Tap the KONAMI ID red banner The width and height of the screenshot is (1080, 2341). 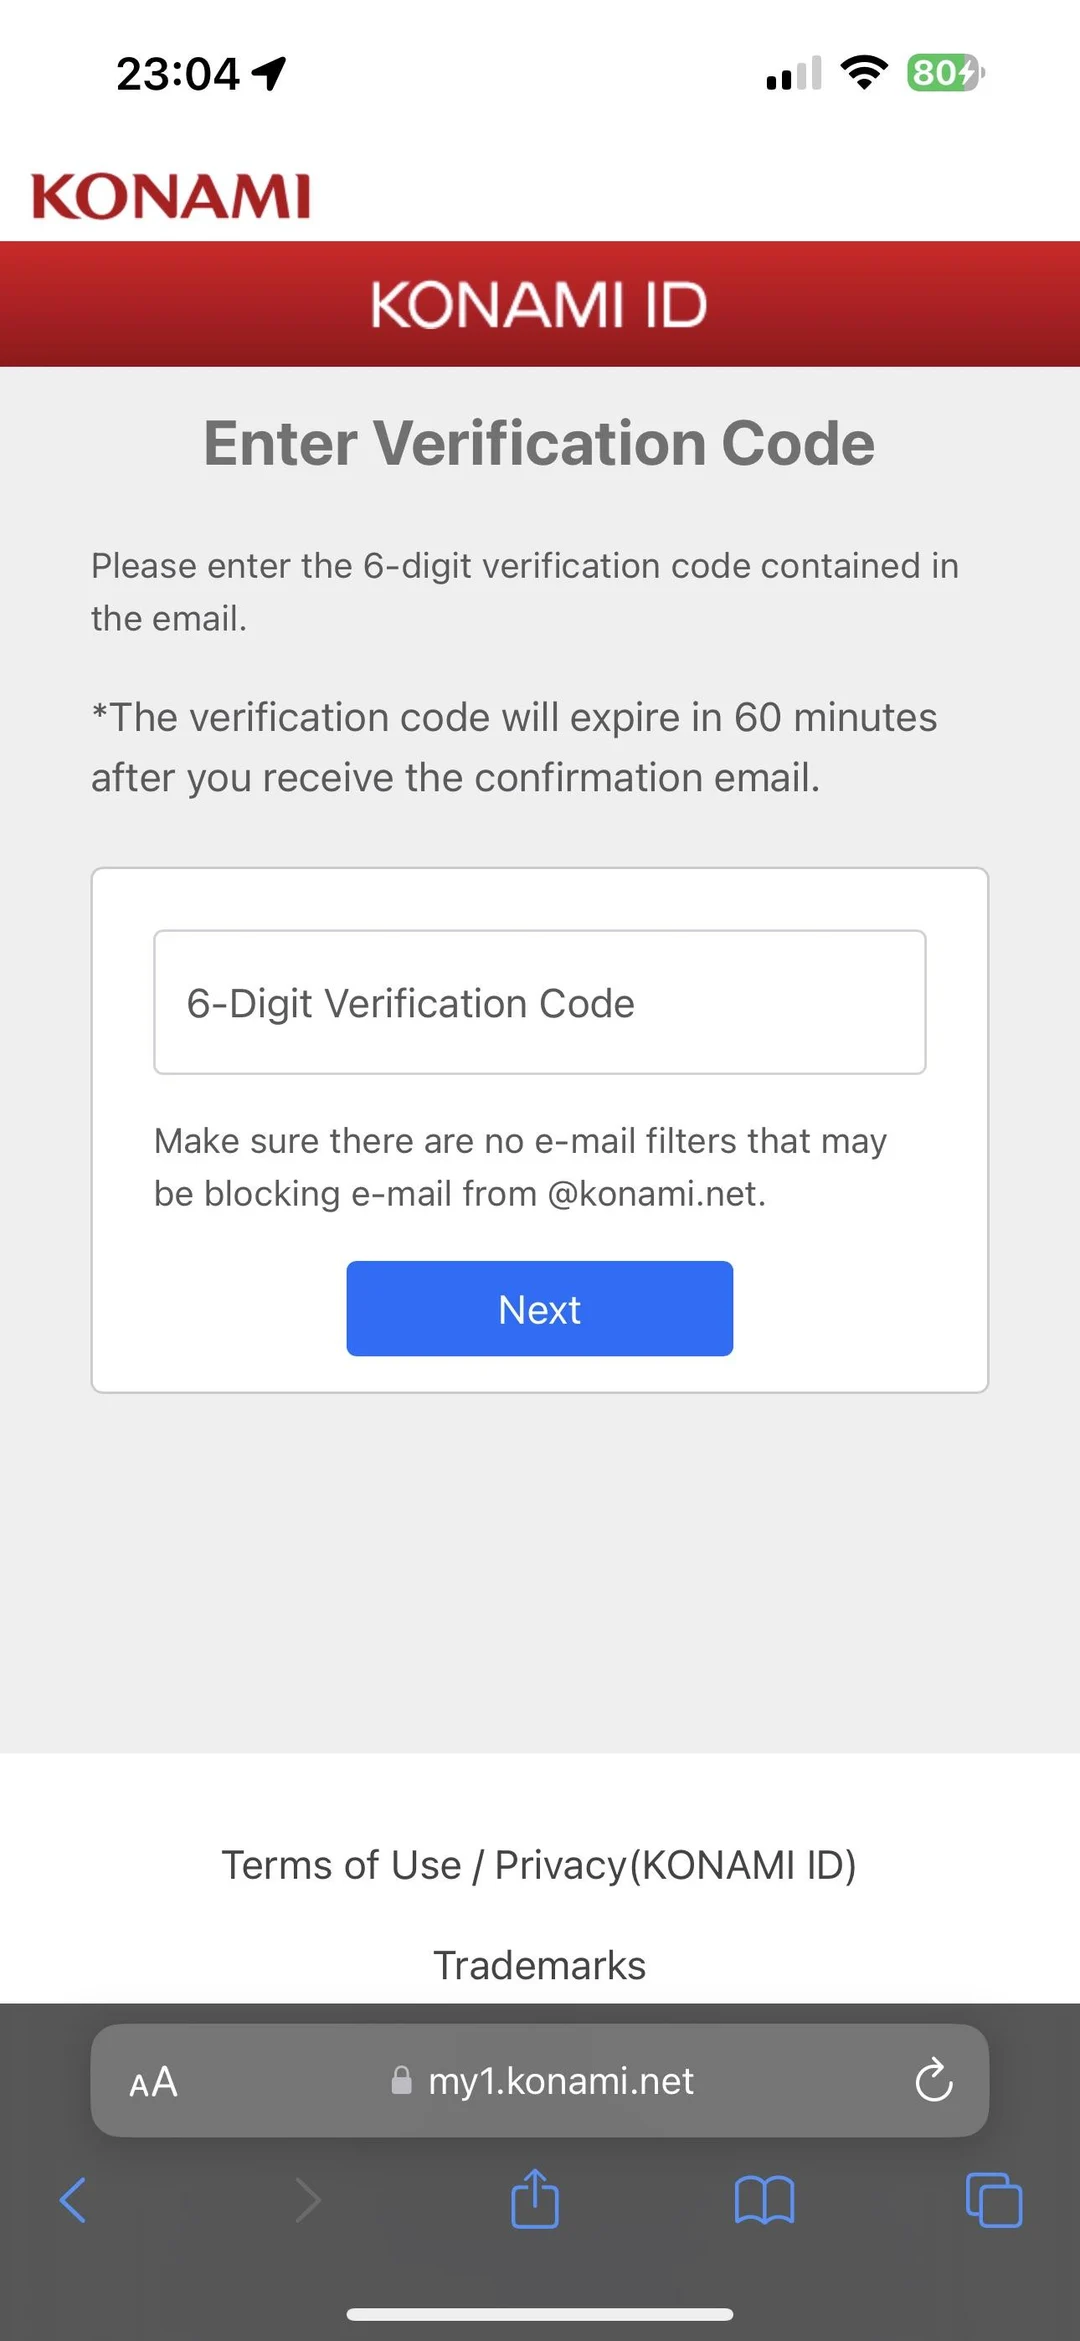pos(539,303)
